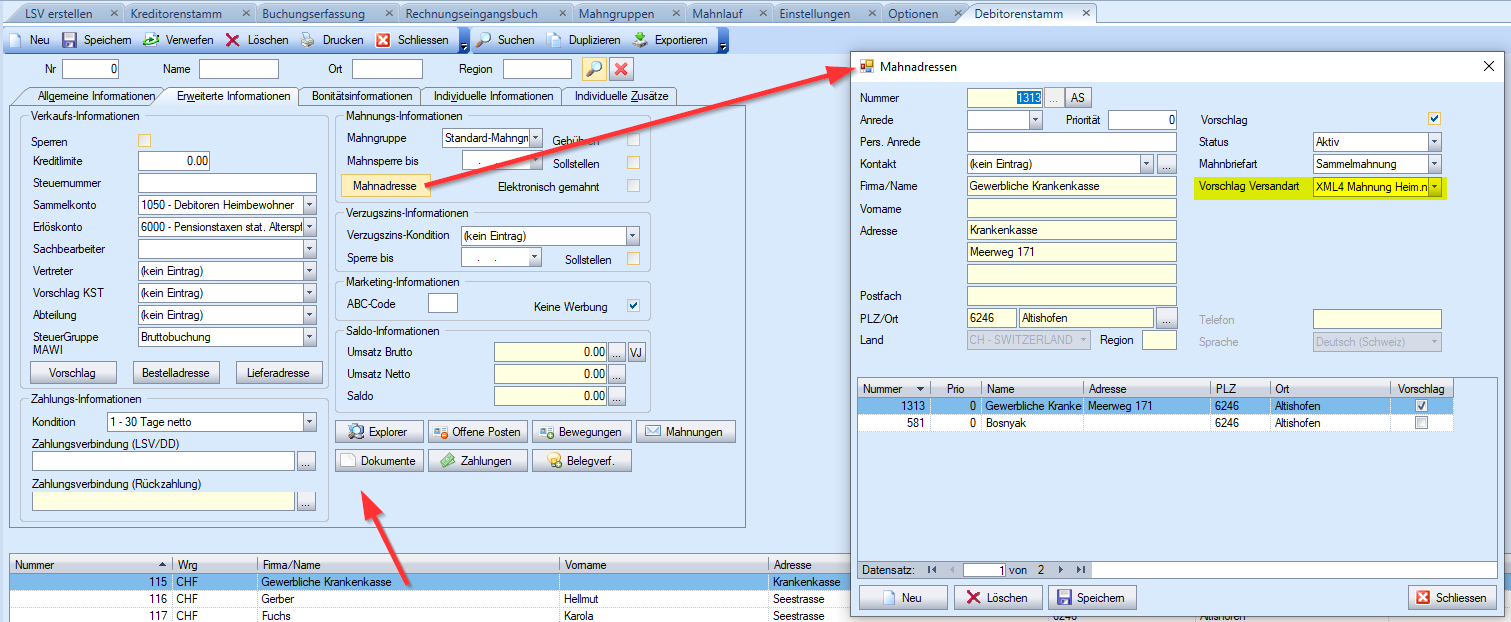Open the Kondition dropdown
The height and width of the screenshot is (622, 1511).
(309, 422)
